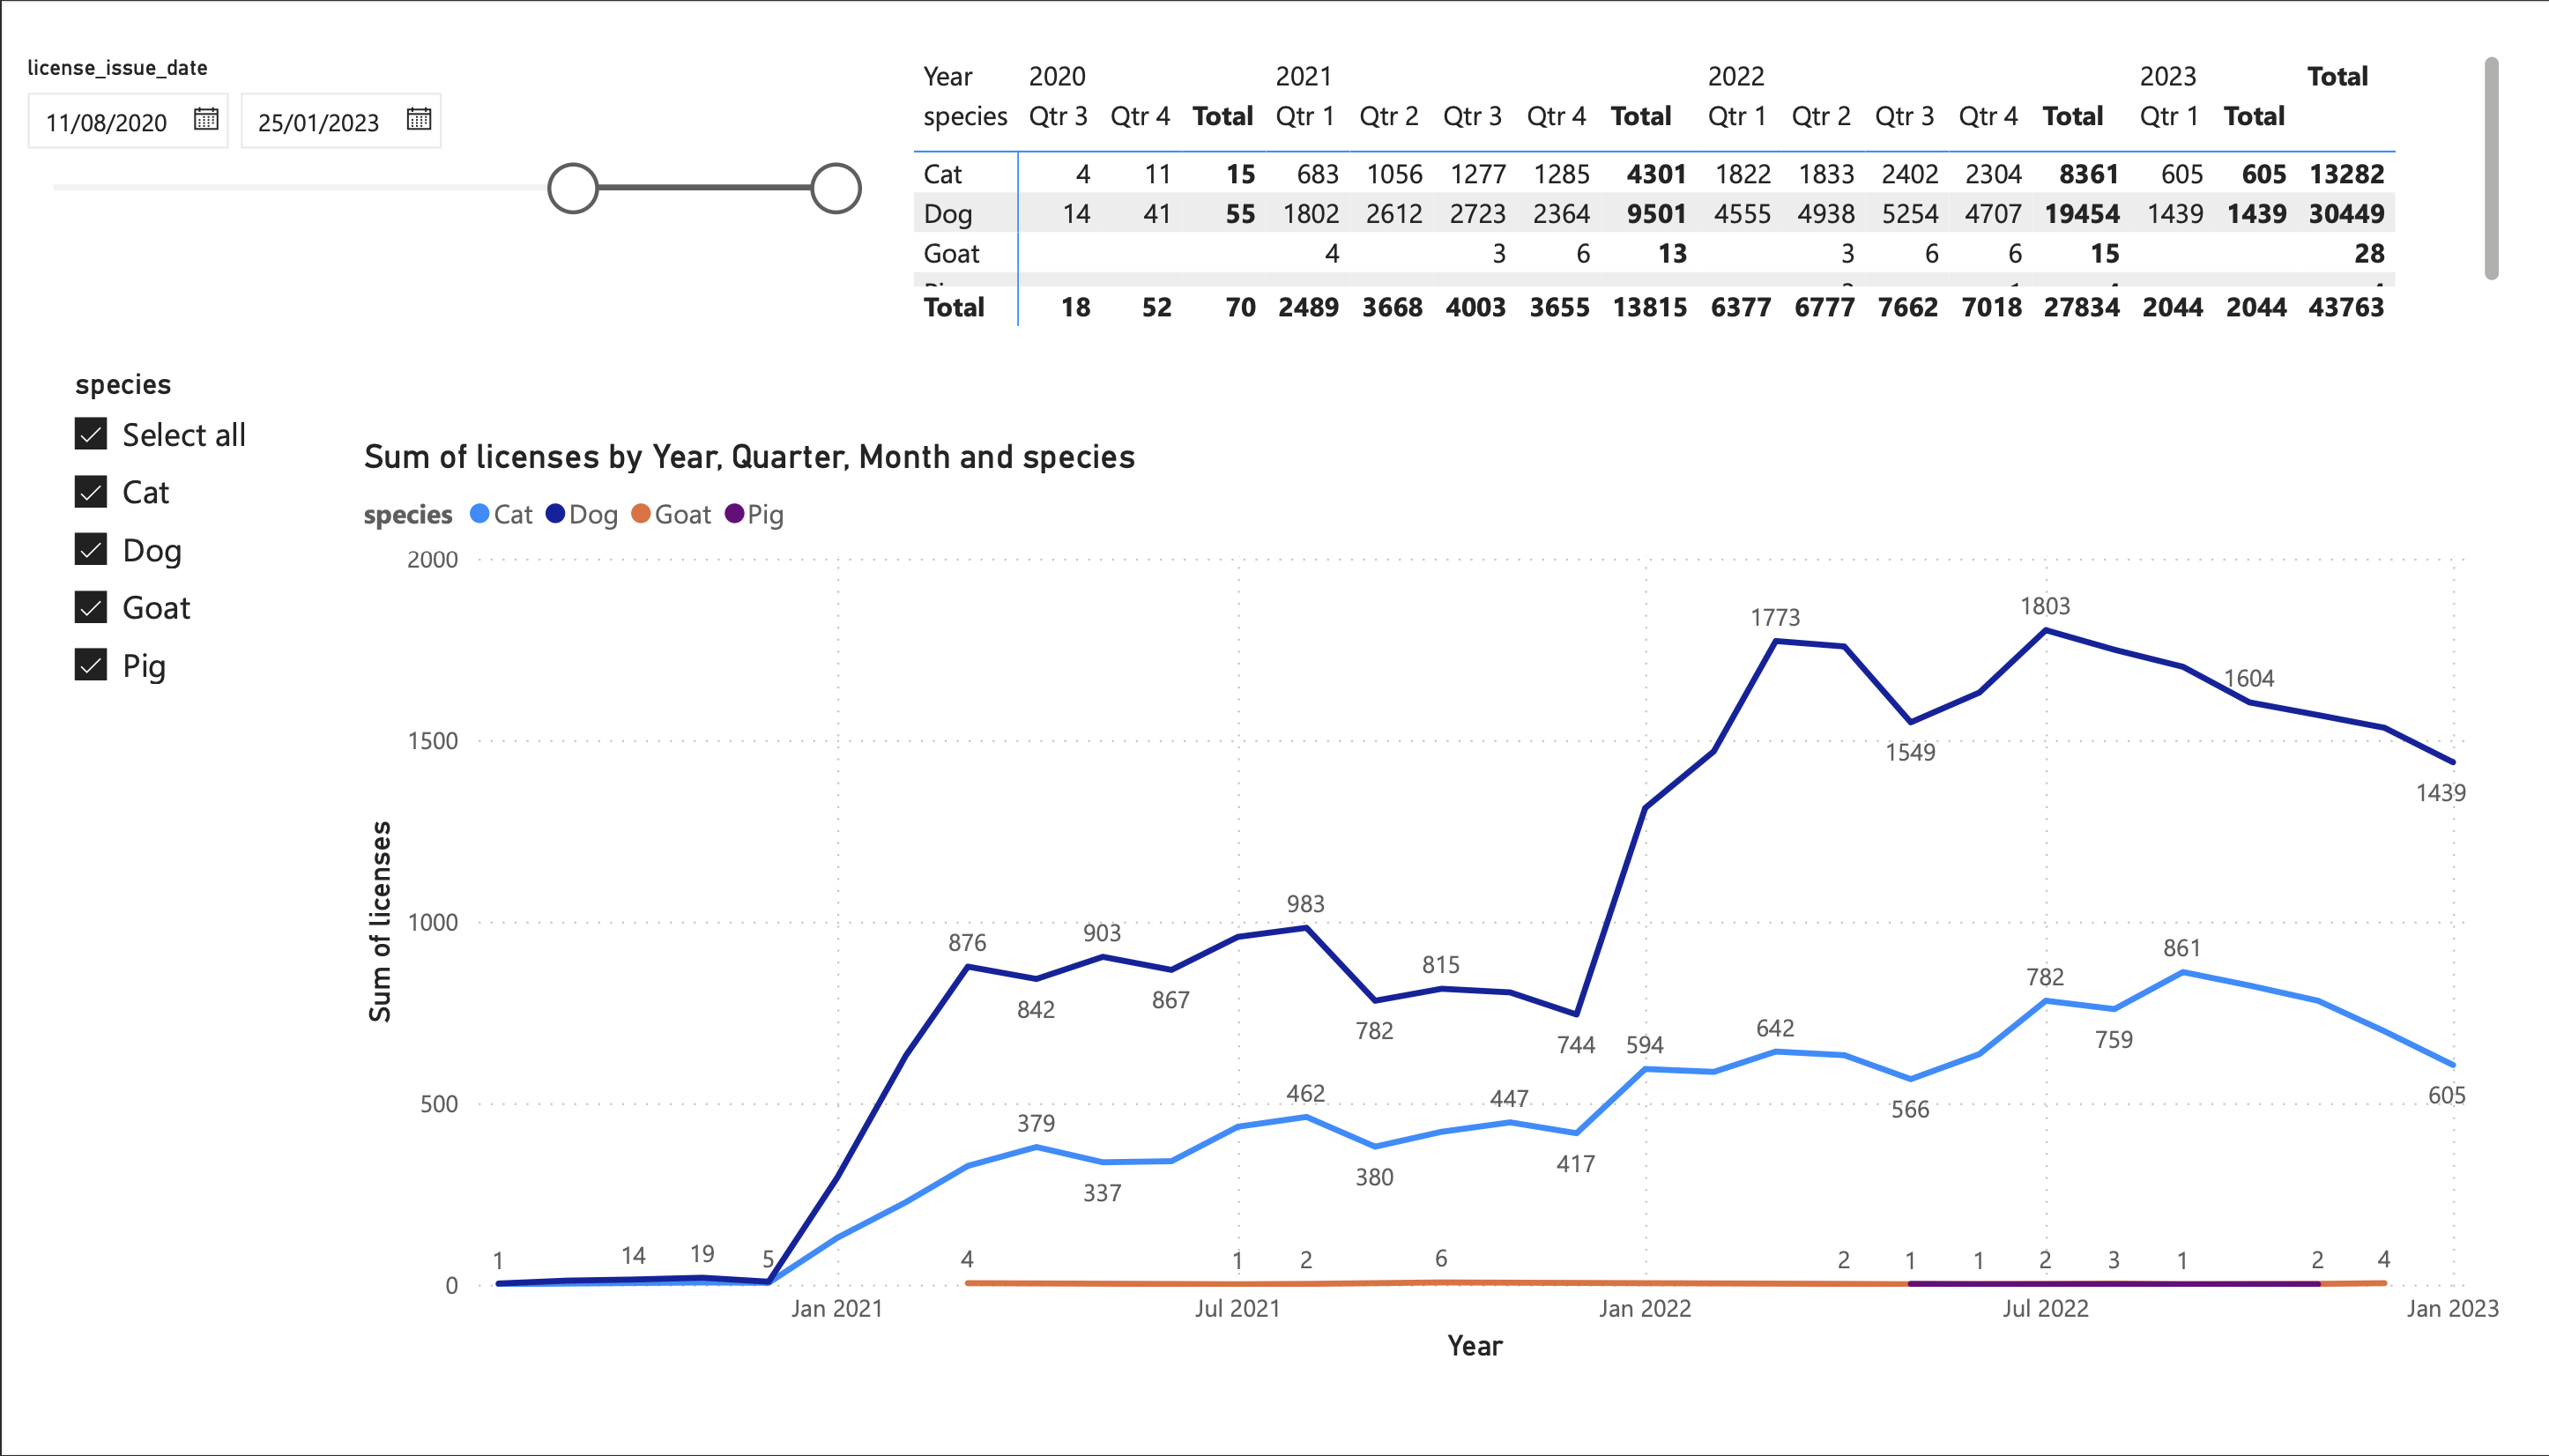Viewport: 2549px width, 1456px height.
Task: Uncheck the Cat species checkbox
Action: point(89,491)
